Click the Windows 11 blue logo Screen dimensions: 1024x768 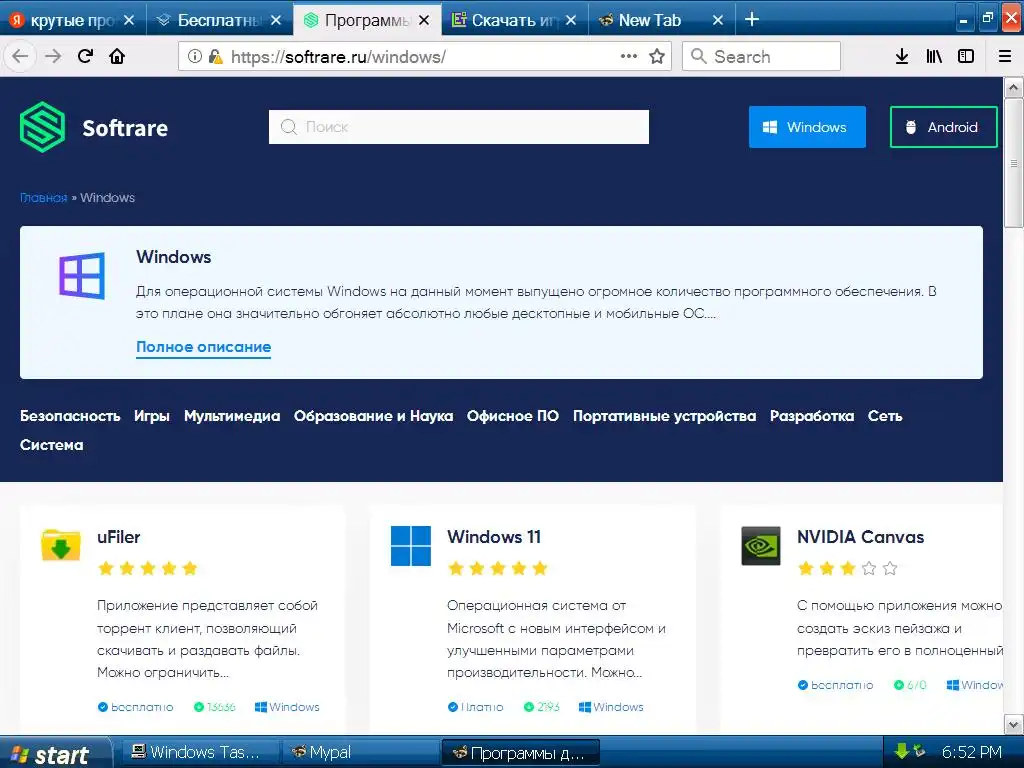pyautogui.click(x=411, y=545)
